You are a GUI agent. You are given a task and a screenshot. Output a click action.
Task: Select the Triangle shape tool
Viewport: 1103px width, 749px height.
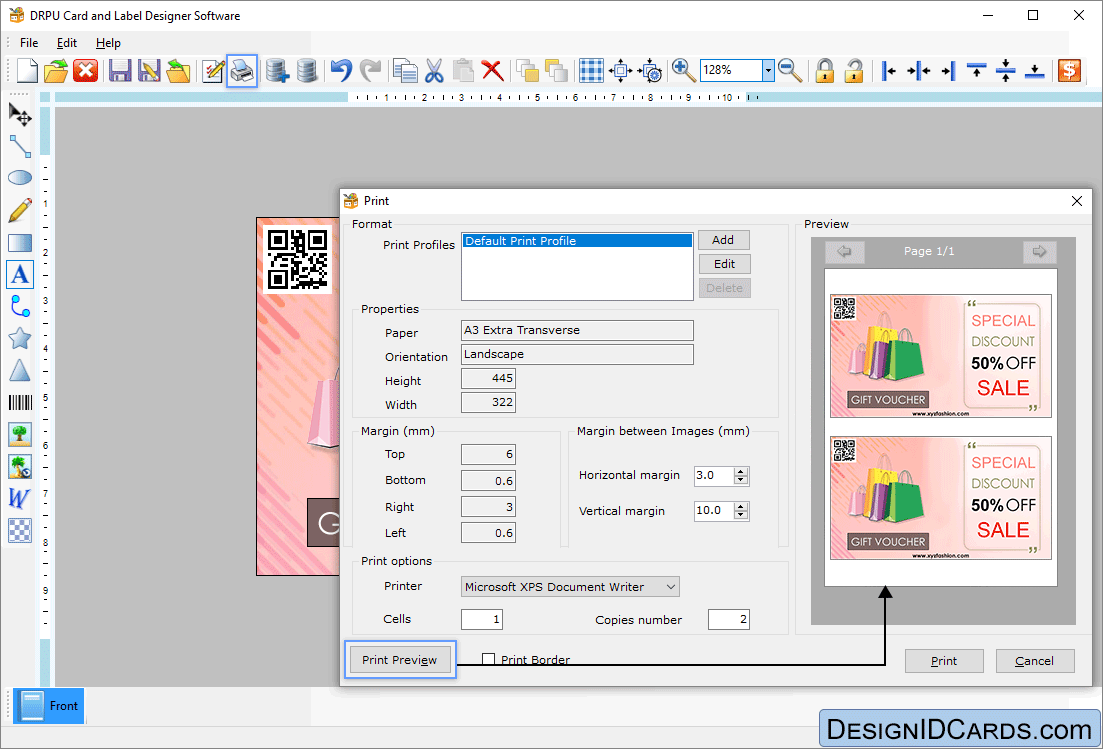[x=20, y=371]
